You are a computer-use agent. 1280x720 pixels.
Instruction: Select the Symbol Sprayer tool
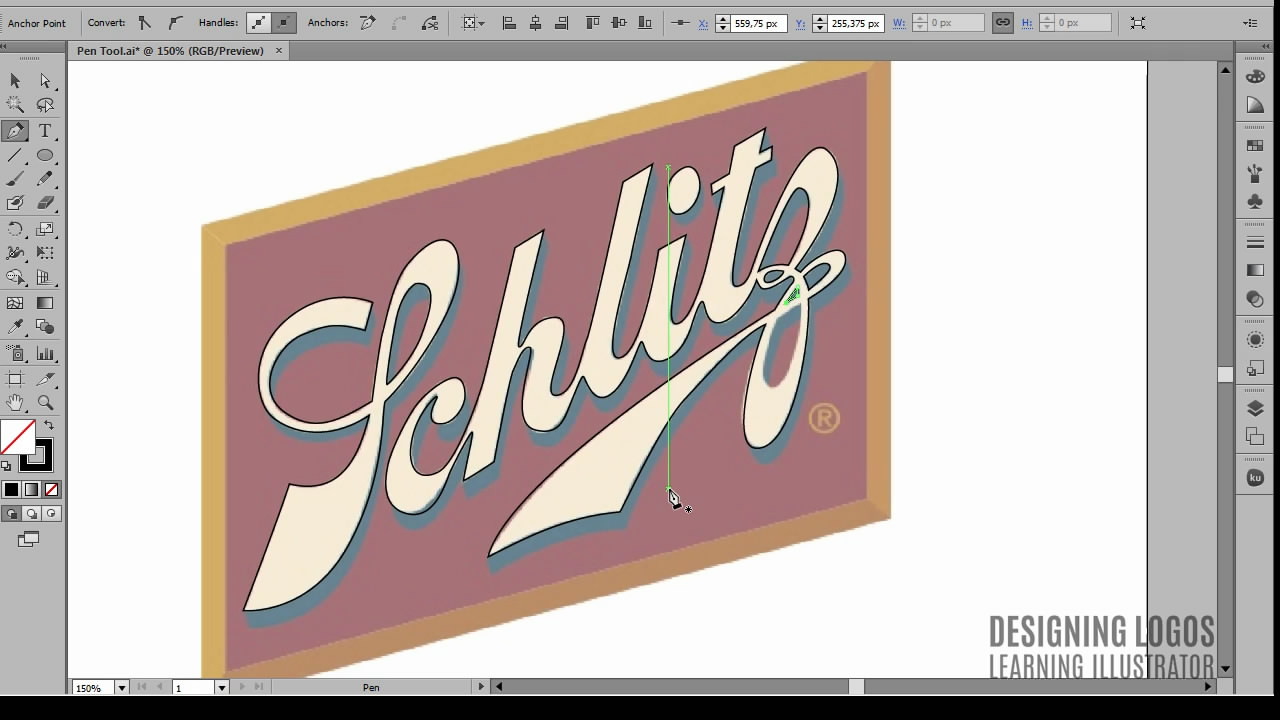click(x=15, y=353)
